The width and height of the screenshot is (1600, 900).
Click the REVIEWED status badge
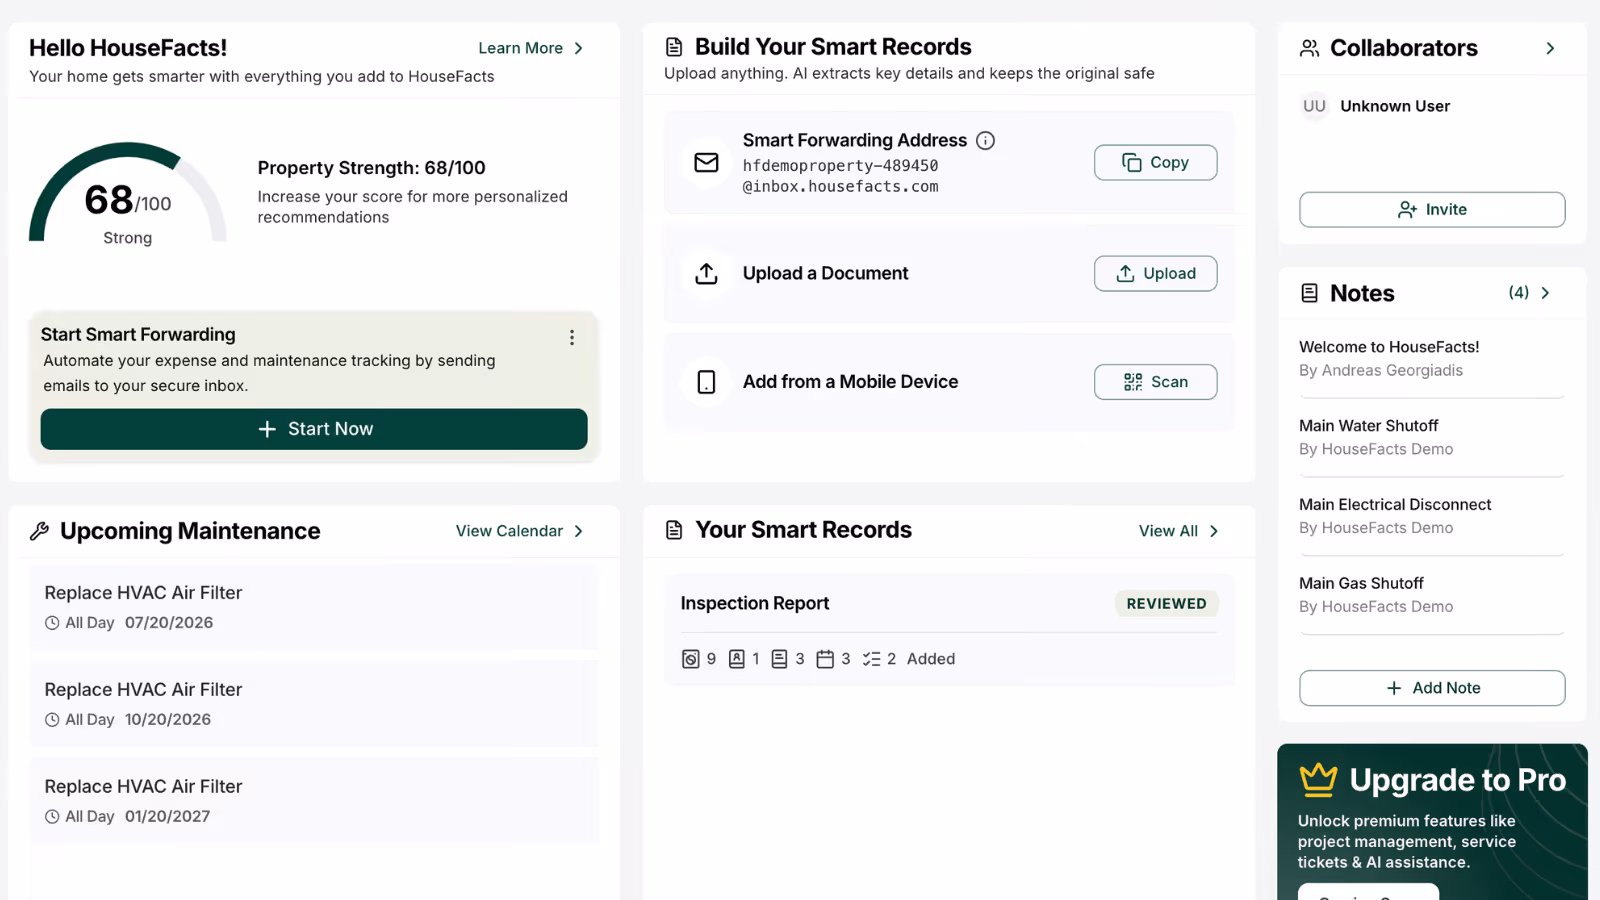pyautogui.click(x=1166, y=604)
